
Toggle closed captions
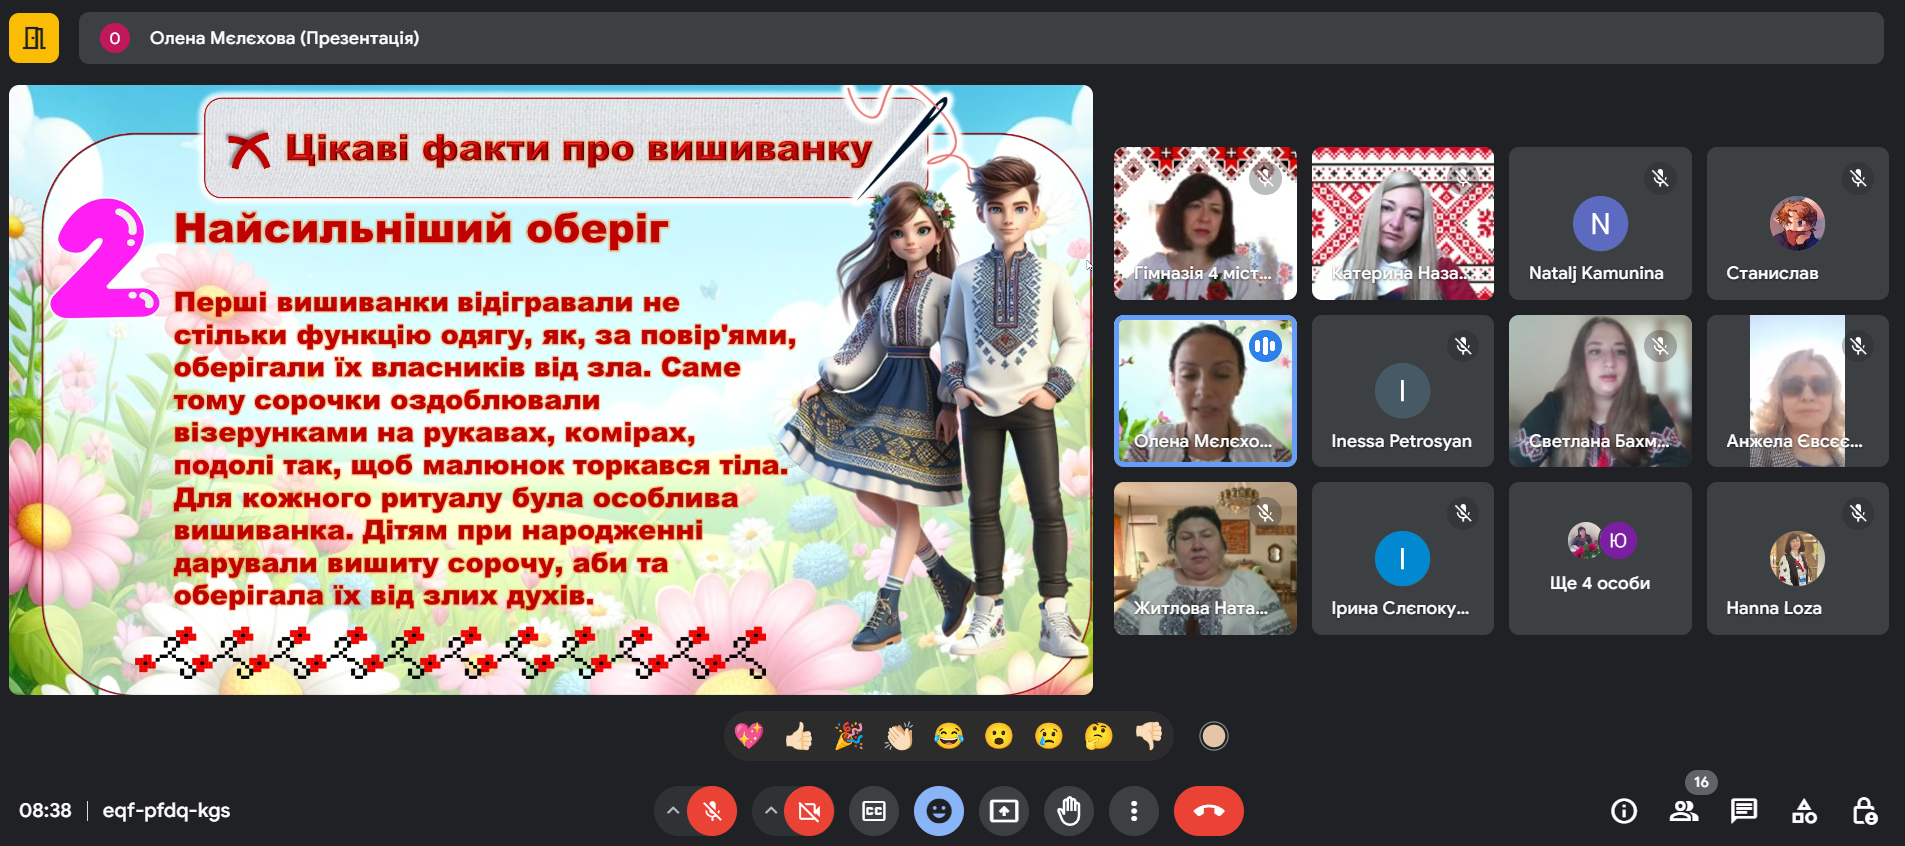pos(874,811)
